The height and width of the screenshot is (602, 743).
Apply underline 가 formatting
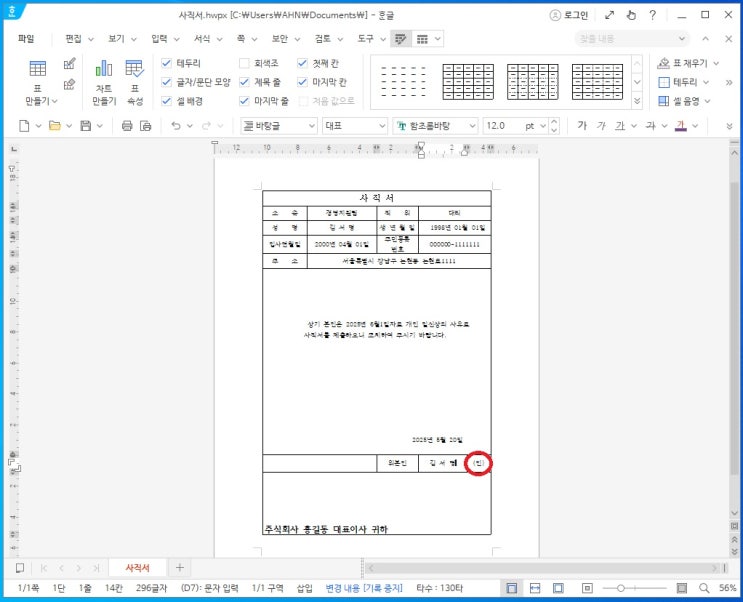pyautogui.click(x=620, y=126)
